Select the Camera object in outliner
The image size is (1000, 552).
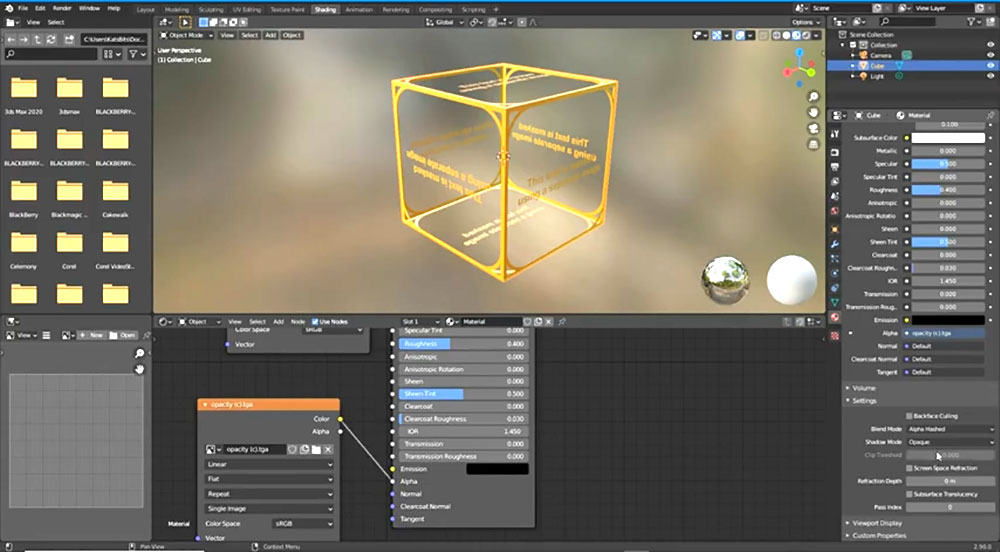click(881, 55)
